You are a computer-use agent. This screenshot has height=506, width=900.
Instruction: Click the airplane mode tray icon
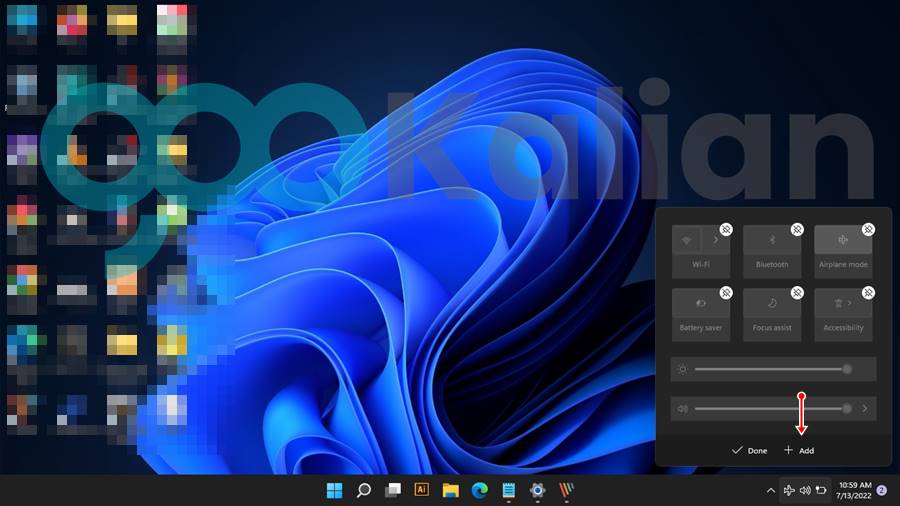(789, 490)
